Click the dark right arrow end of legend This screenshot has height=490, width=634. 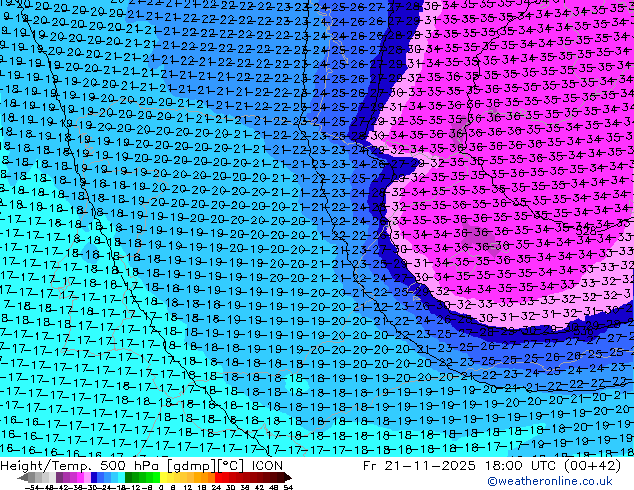point(287,477)
